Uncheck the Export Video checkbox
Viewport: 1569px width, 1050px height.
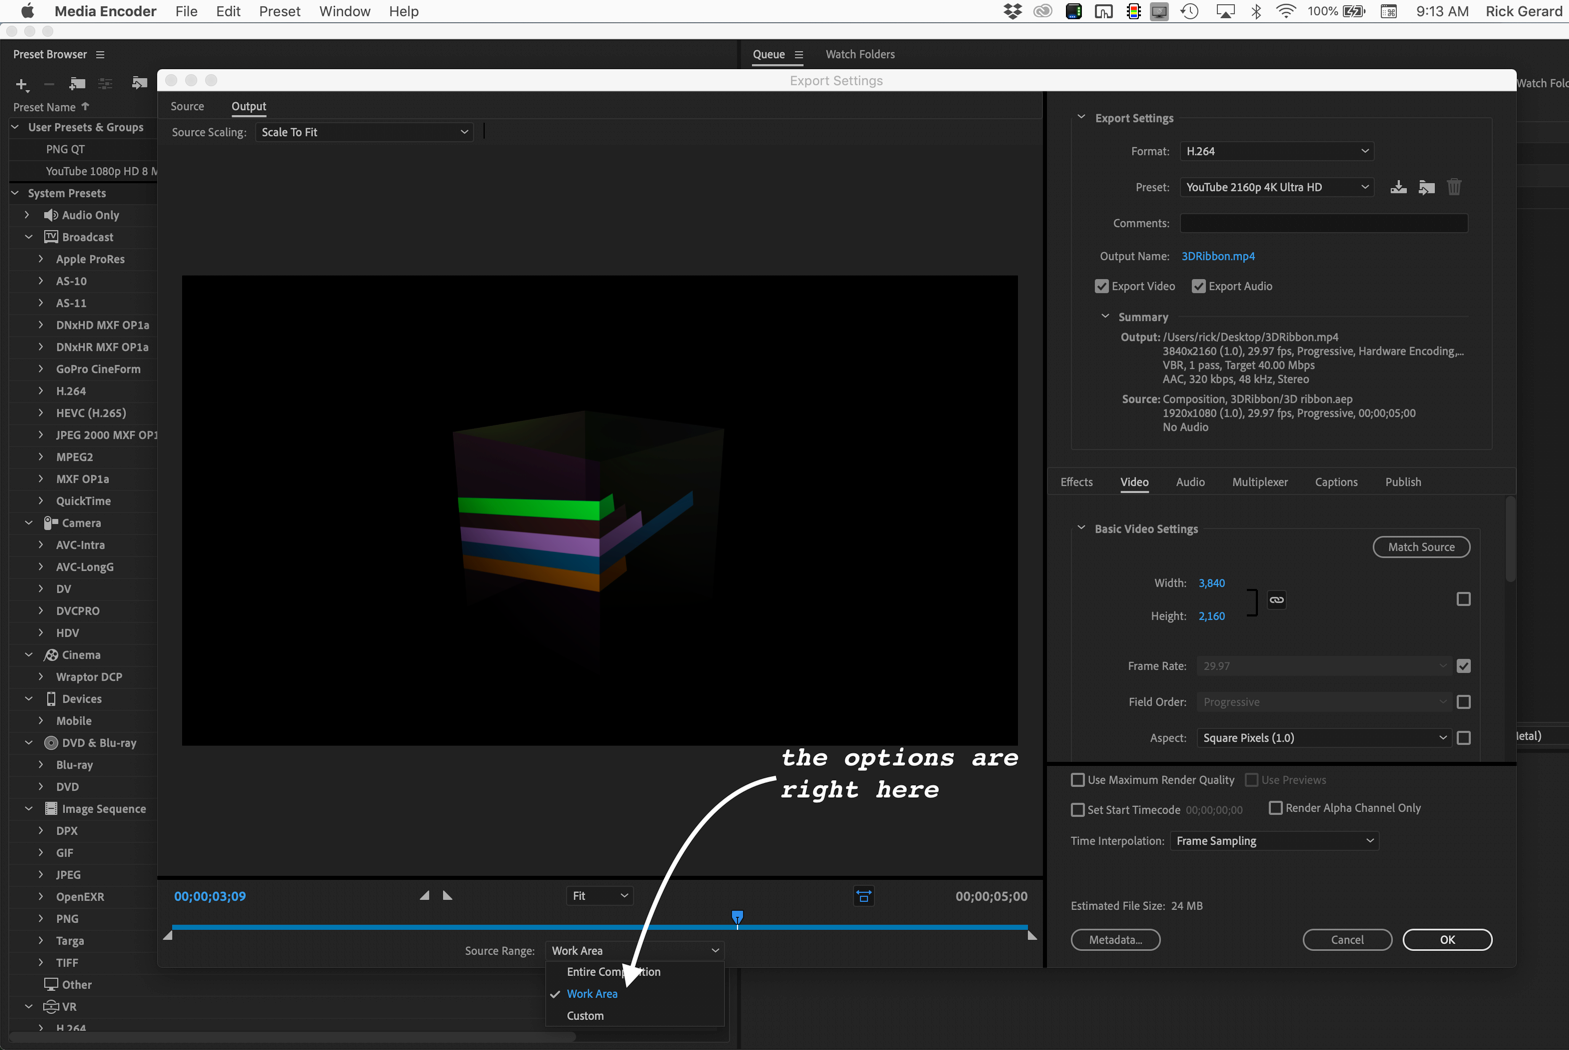pos(1102,286)
